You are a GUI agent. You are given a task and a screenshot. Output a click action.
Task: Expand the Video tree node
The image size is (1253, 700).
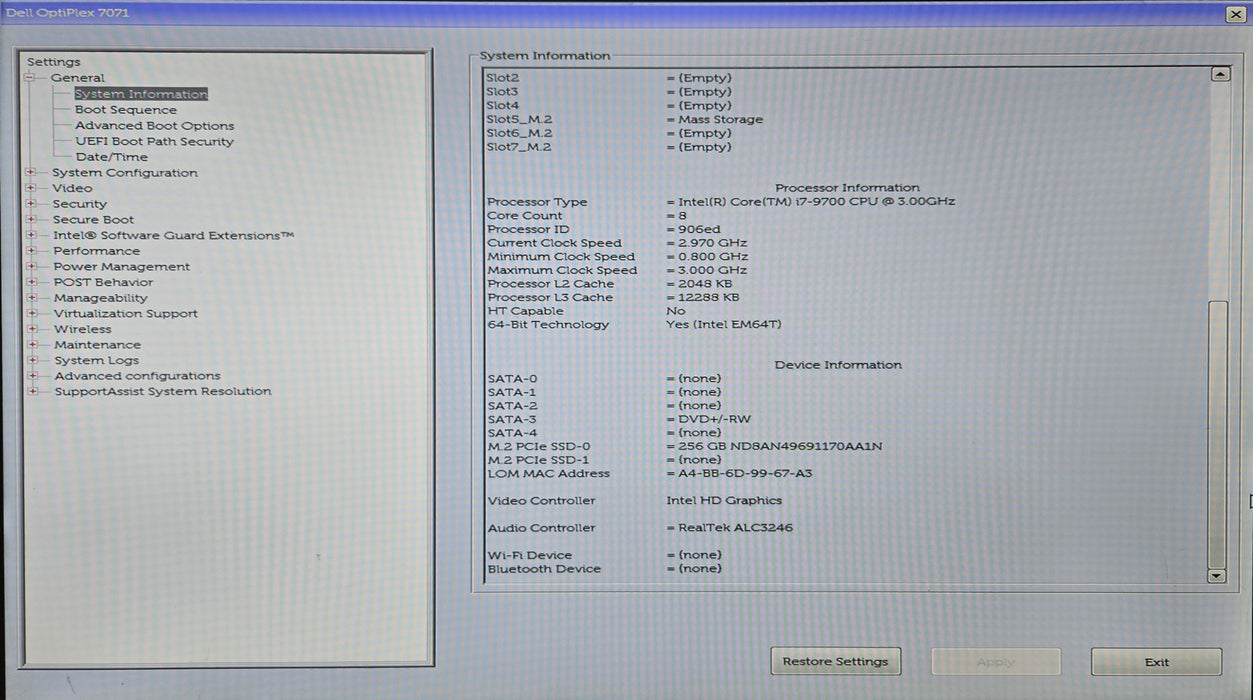[31, 188]
